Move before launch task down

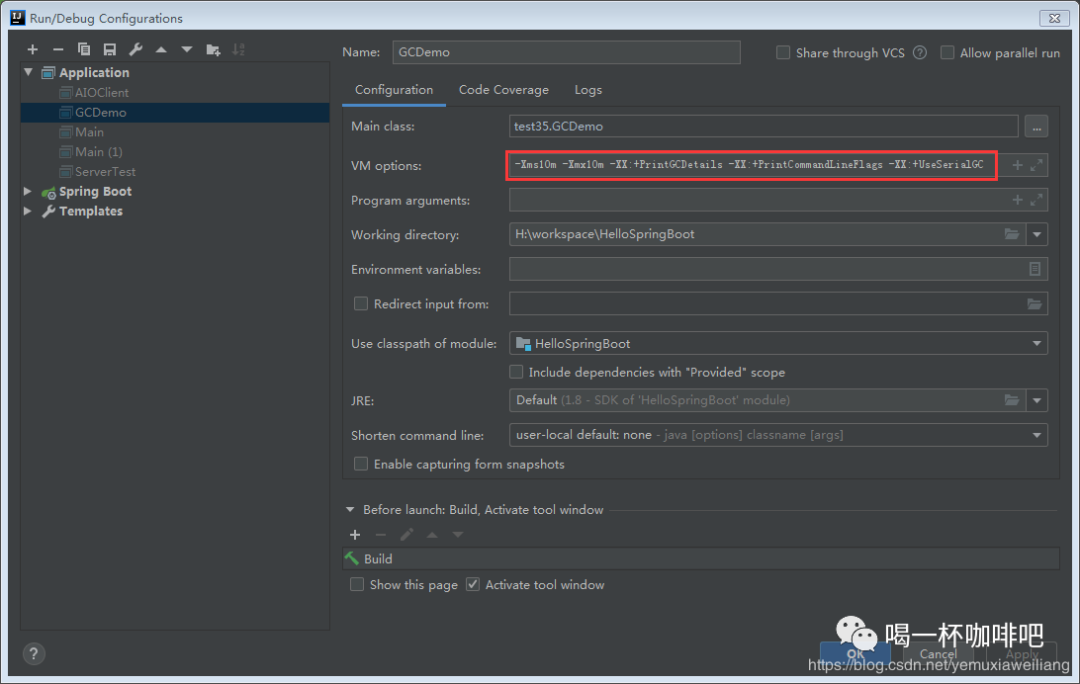457,535
